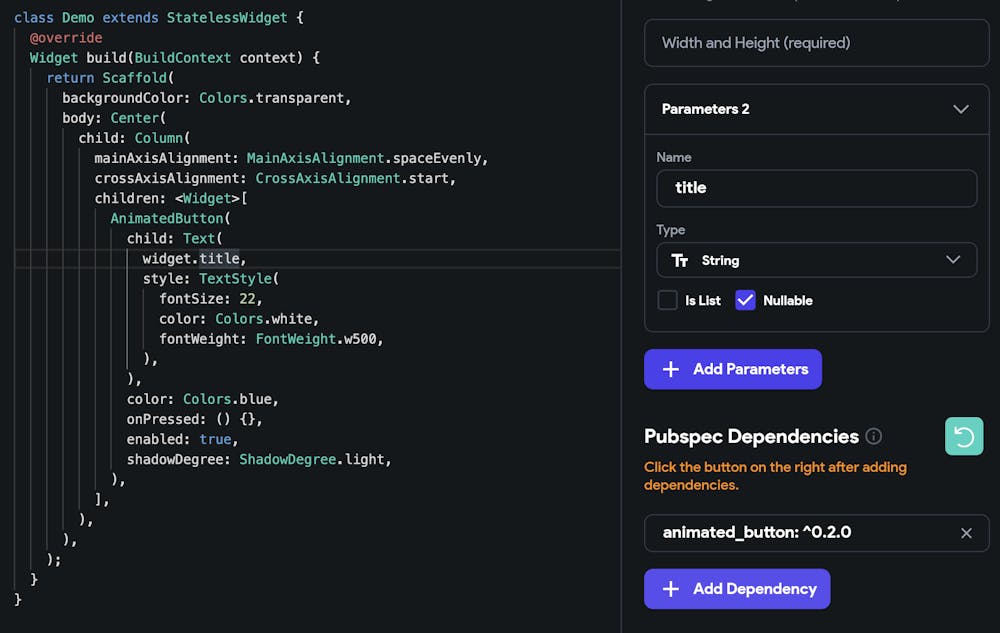Click the Pubspec Dependencies info icon

click(874, 436)
